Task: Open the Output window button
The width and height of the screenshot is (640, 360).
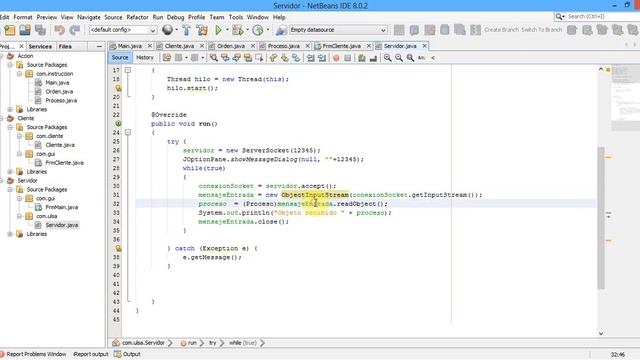Action: coord(127,354)
